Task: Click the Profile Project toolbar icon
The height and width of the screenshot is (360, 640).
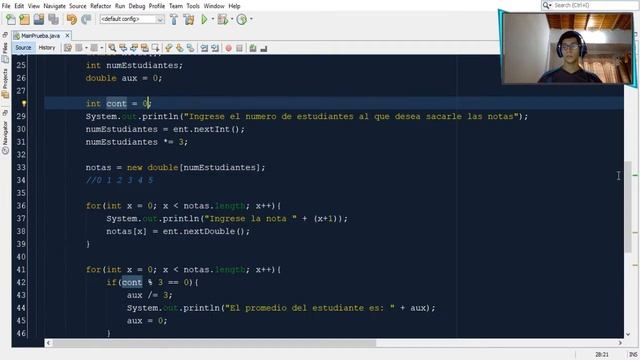Action: pyautogui.click(x=242, y=19)
